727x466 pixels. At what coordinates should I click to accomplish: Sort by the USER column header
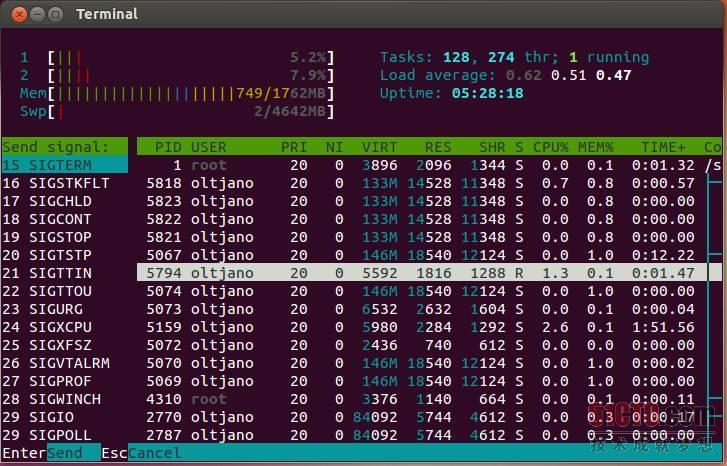(209, 147)
